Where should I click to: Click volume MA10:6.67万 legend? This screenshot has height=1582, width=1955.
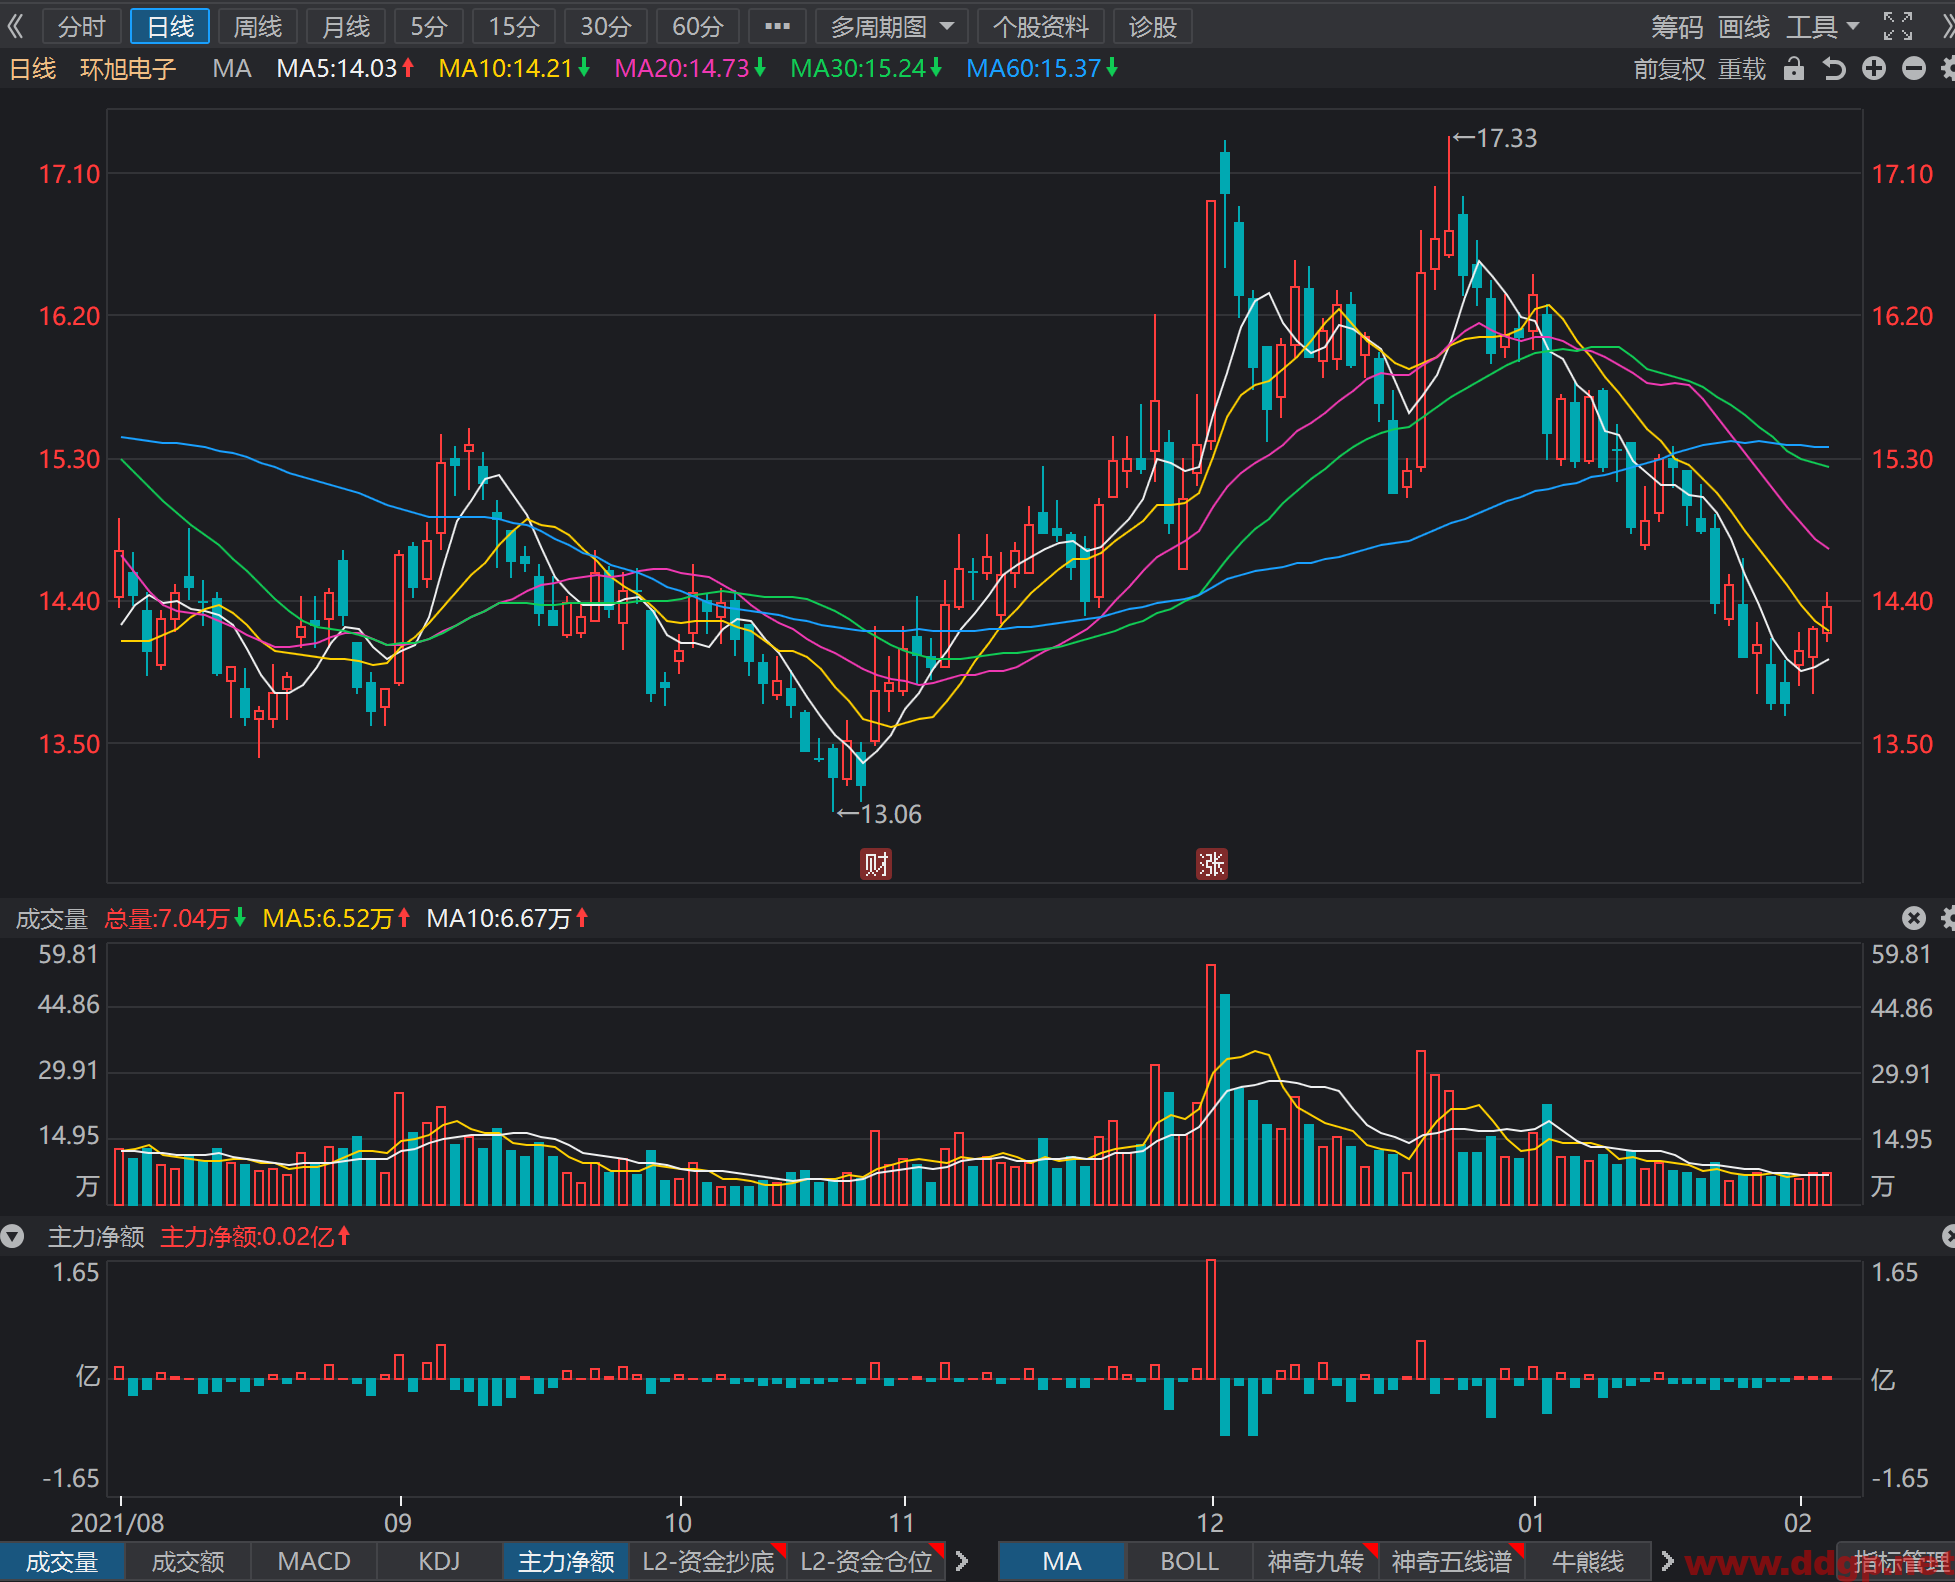pos(507,919)
